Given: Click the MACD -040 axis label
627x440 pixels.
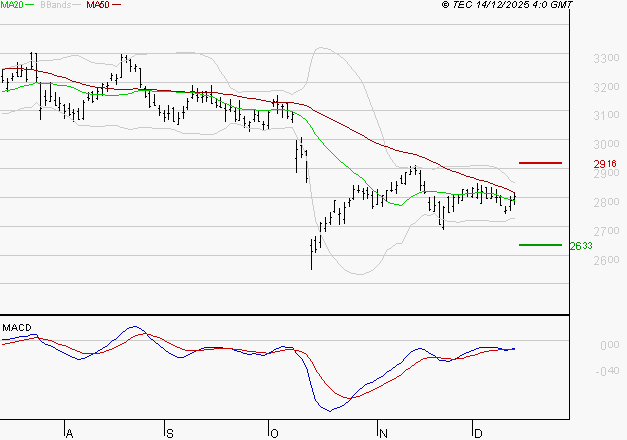Looking at the screenshot, I should pyautogui.click(x=607, y=371).
